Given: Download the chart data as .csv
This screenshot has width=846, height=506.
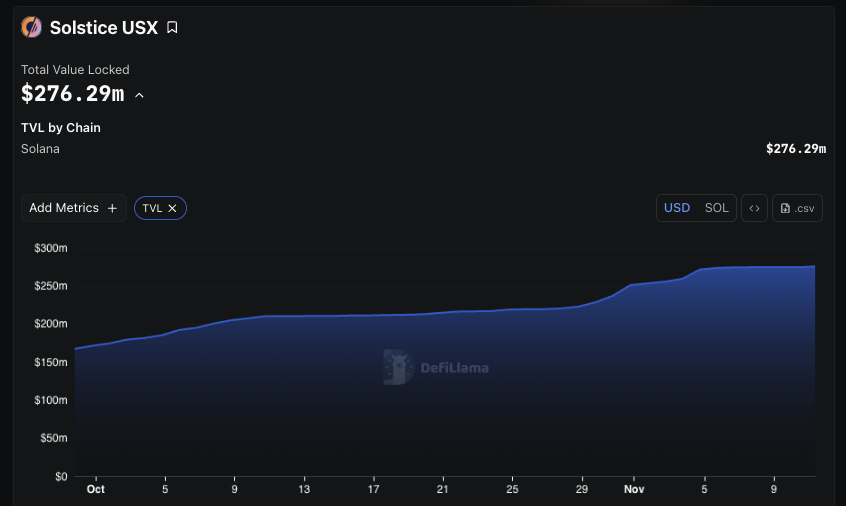Looking at the screenshot, I should (797, 208).
